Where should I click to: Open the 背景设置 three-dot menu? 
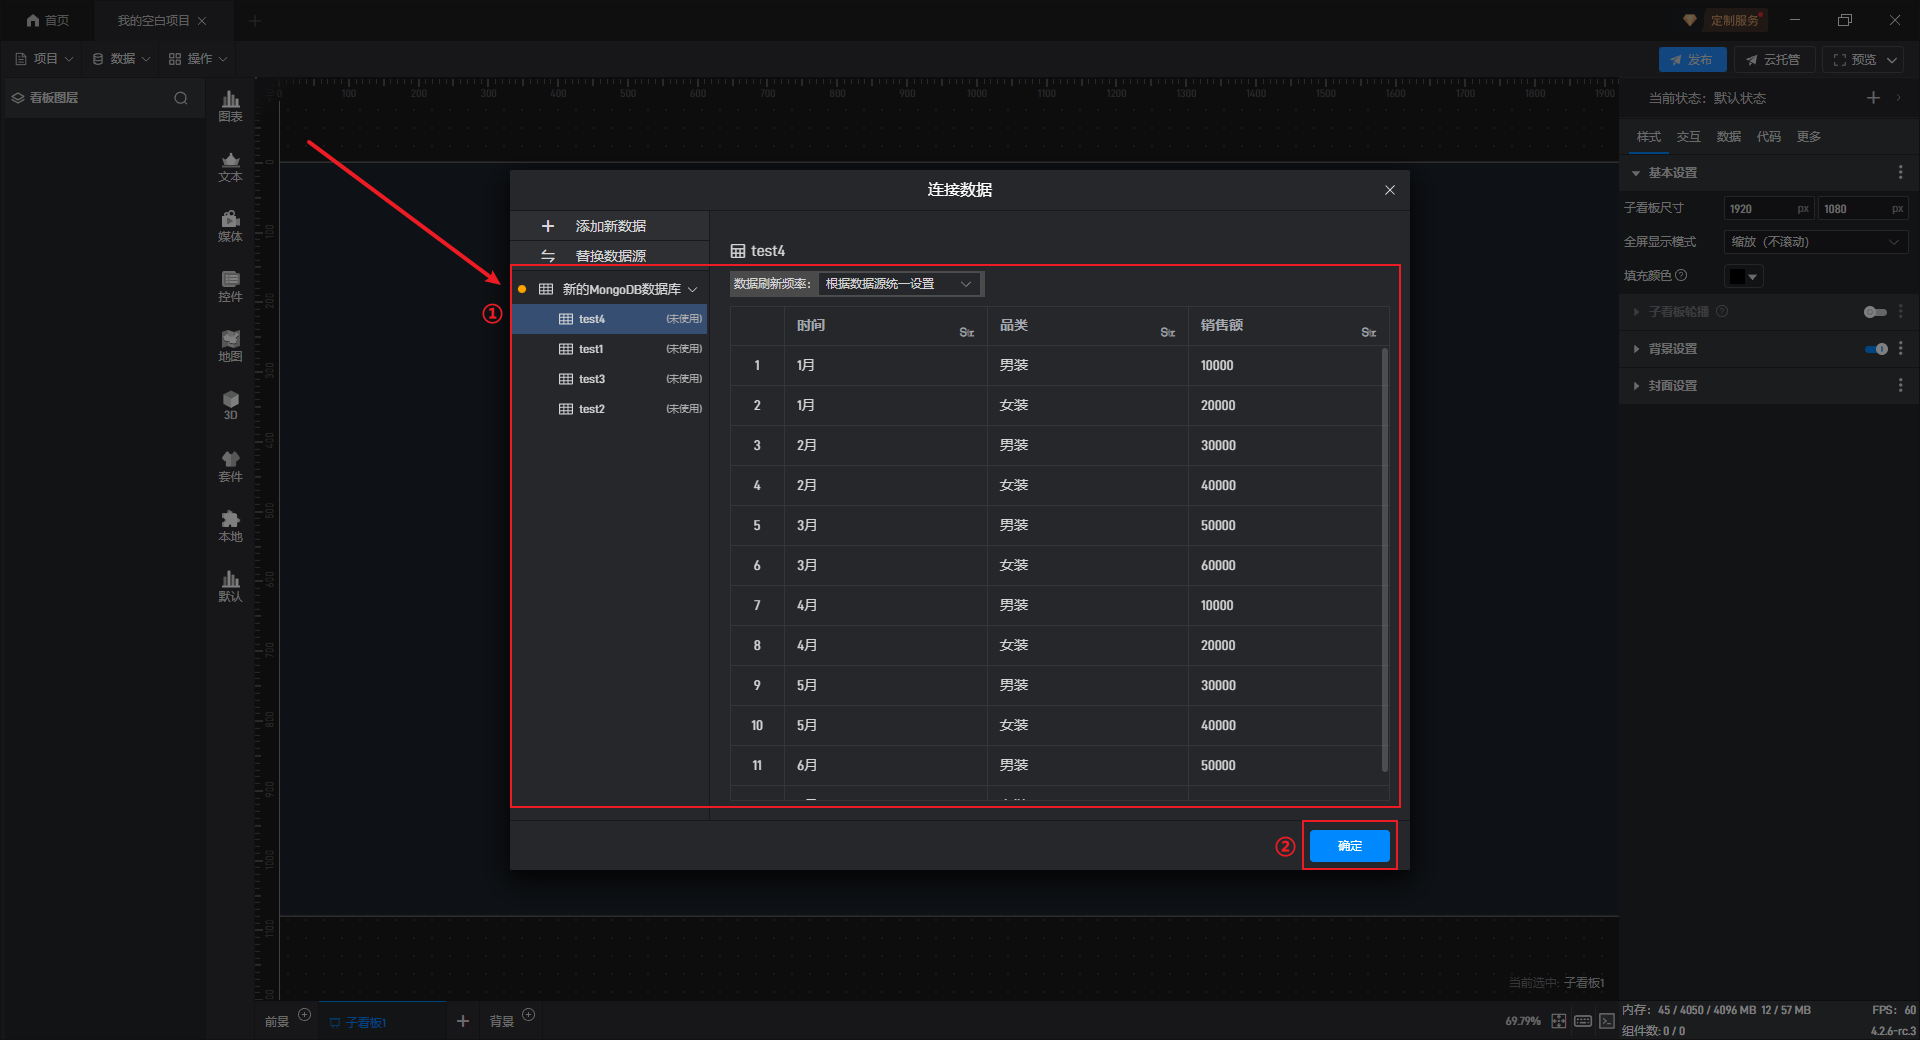1900,349
